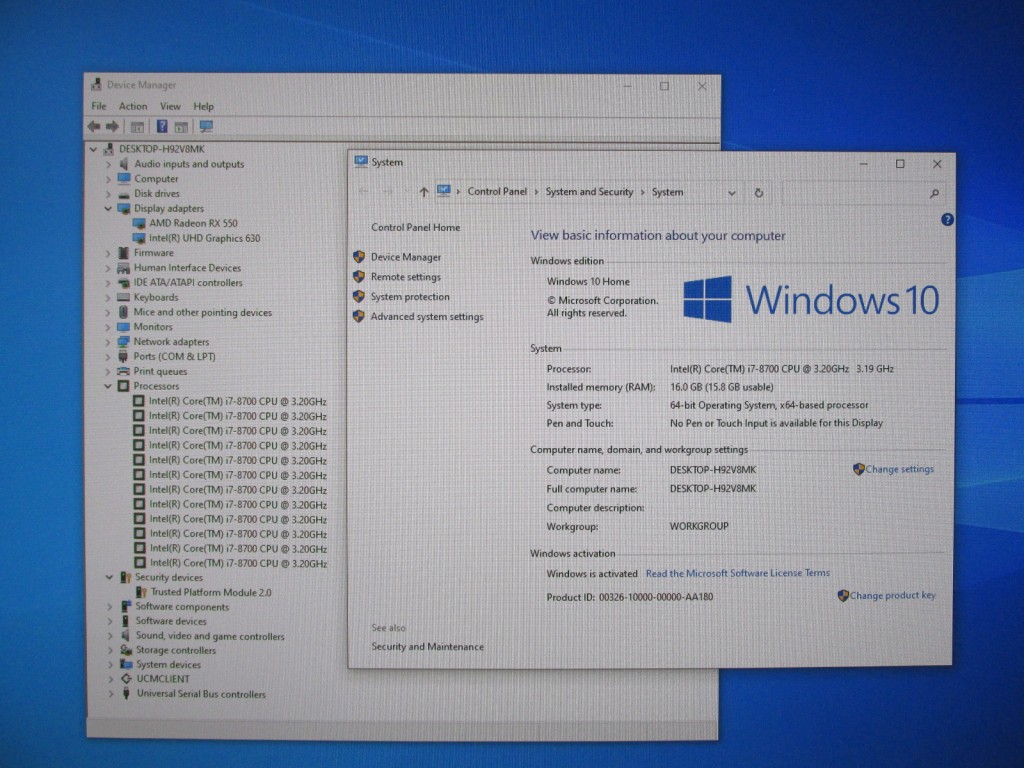The width and height of the screenshot is (1024, 768).
Task: Click the Computer category icon
Action: [x=123, y=178]
